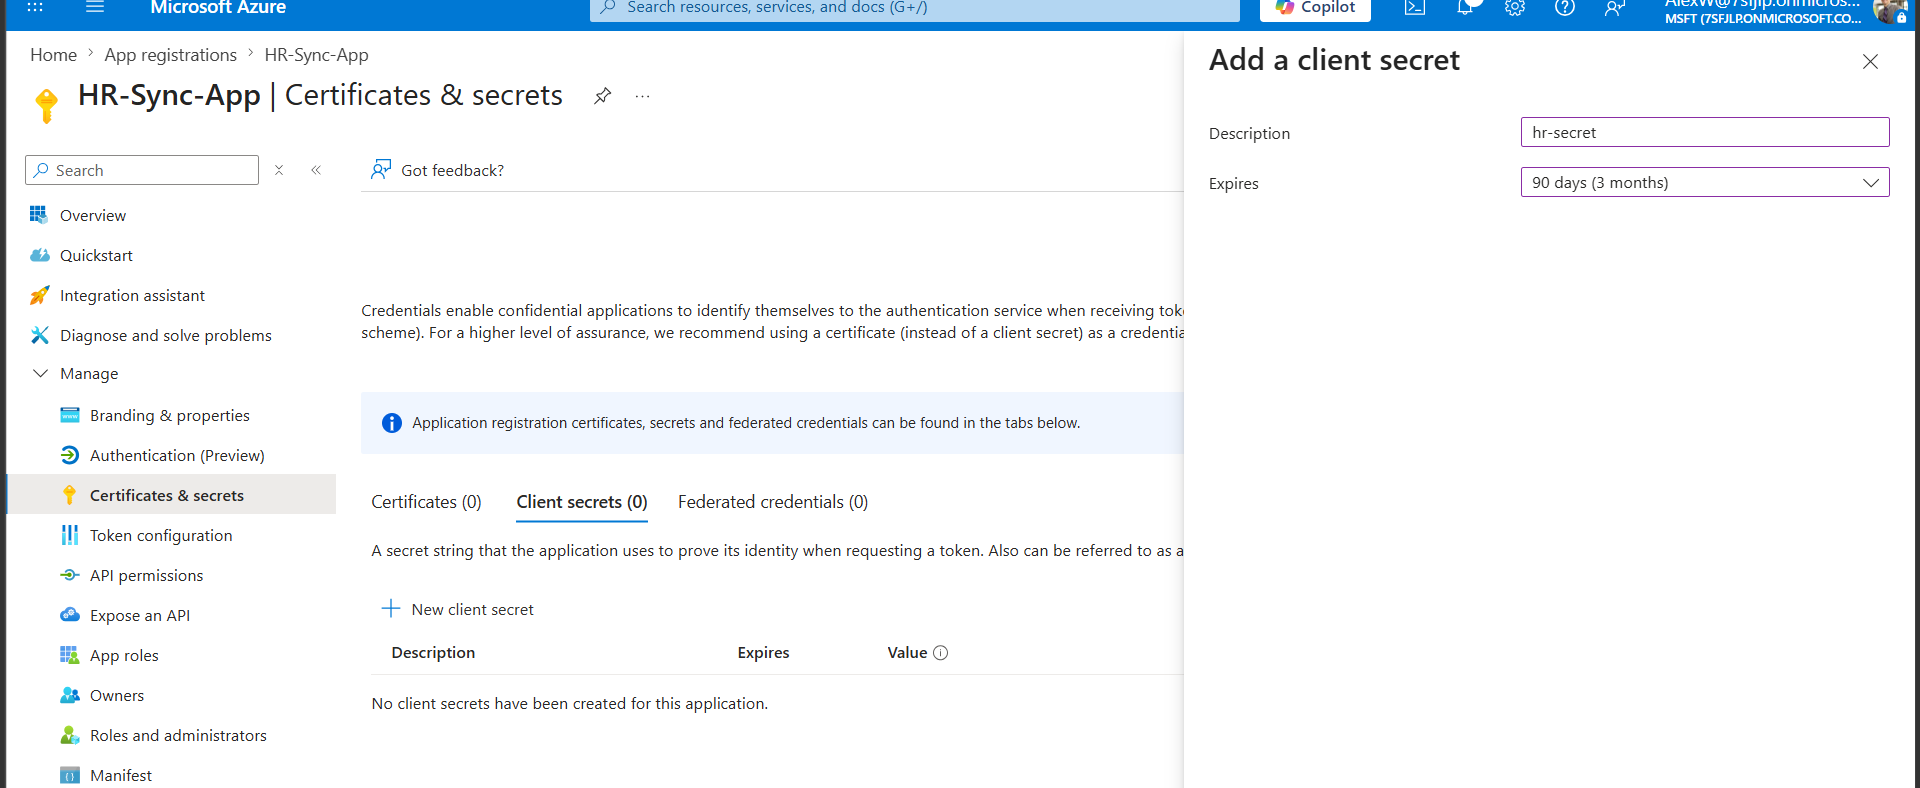Open Roles and administrators
The height and width of the screenshot is (788, 1920).
point(178,735)
